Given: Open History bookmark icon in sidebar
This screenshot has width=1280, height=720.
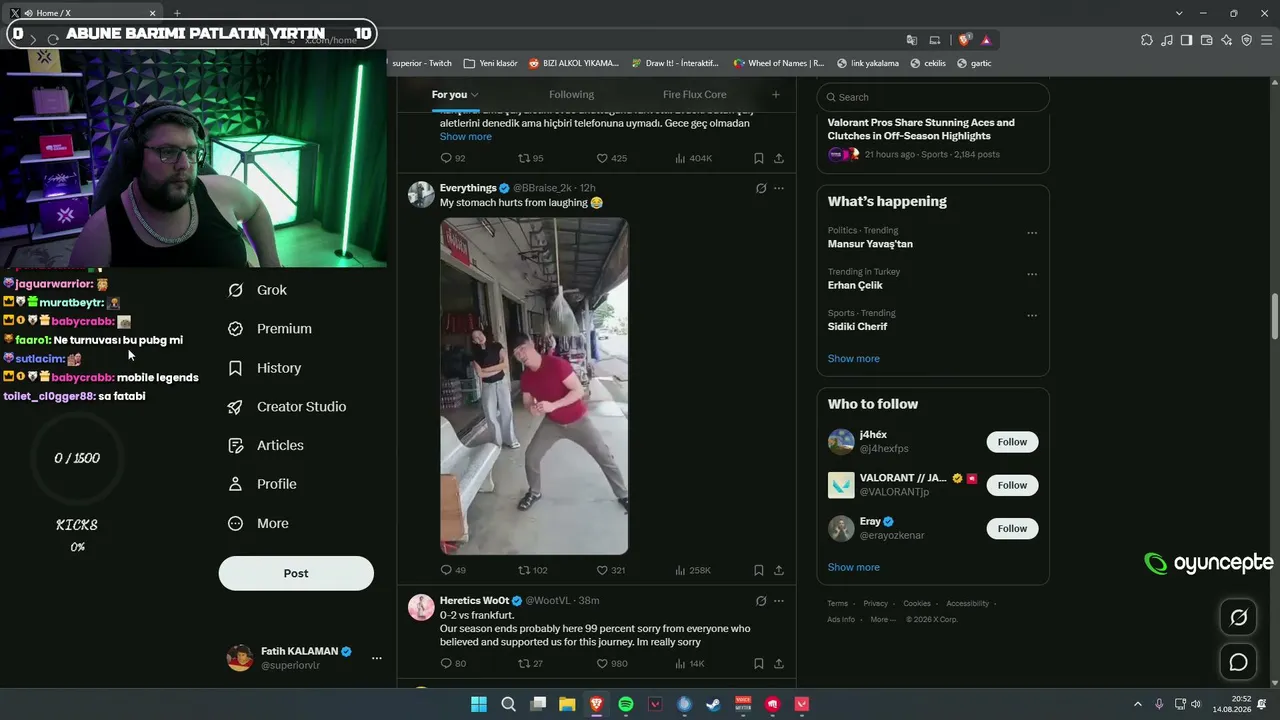Looking at the screenshot, I should pyautogui.click(x=235, y=368).
